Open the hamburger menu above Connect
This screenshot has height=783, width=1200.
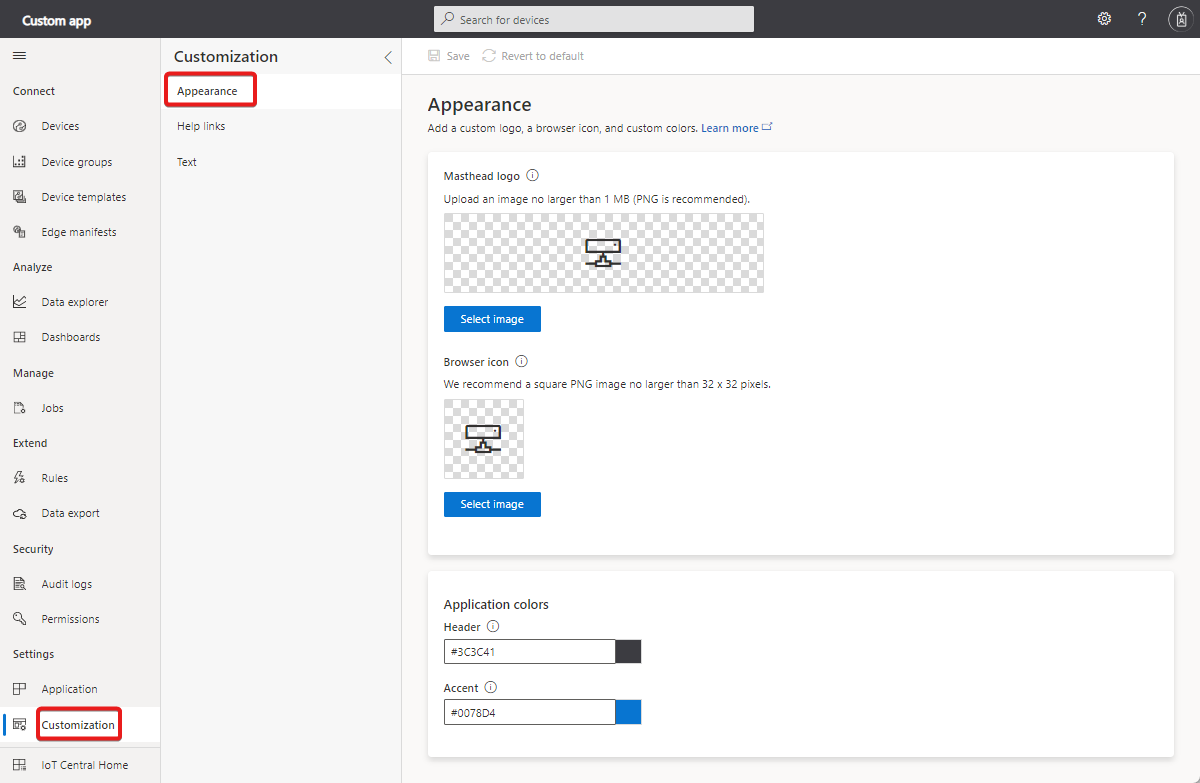19,55
